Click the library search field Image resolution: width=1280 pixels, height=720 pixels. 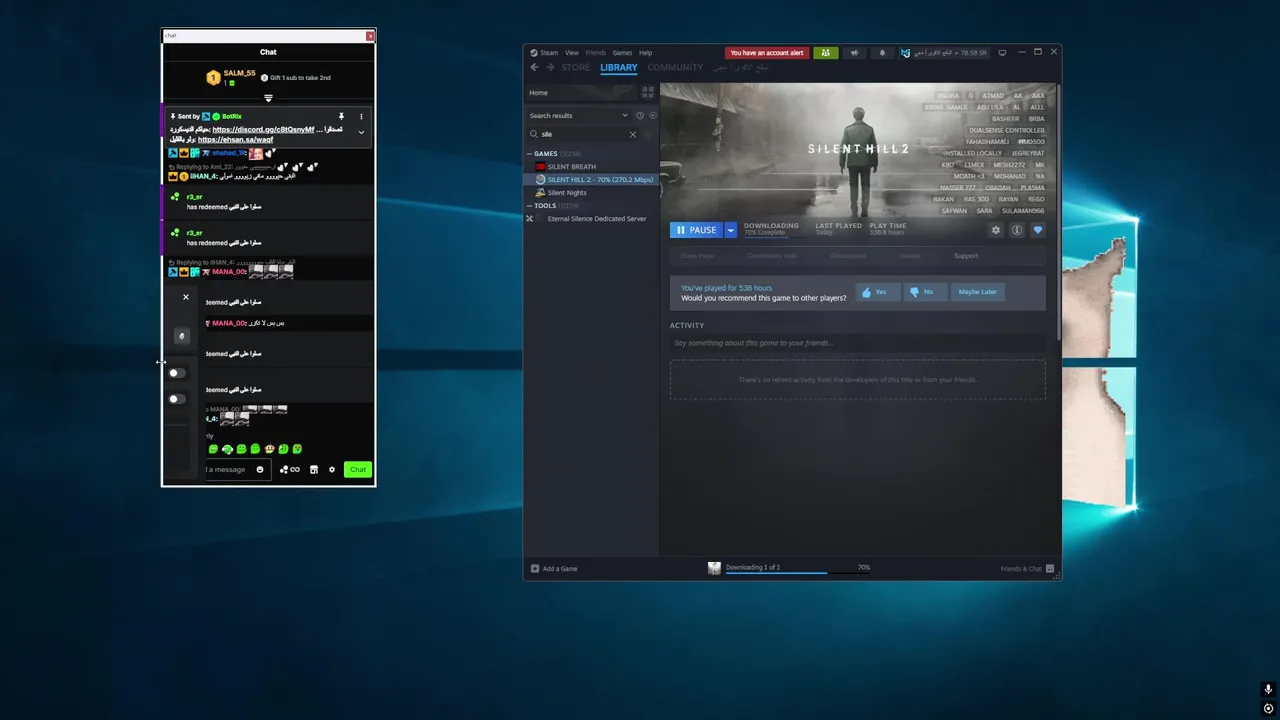click(582, 134)
